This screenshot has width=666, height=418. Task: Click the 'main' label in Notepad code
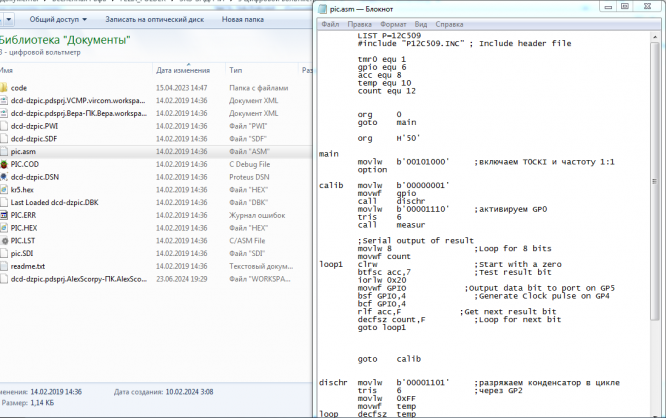pos(329,154)
